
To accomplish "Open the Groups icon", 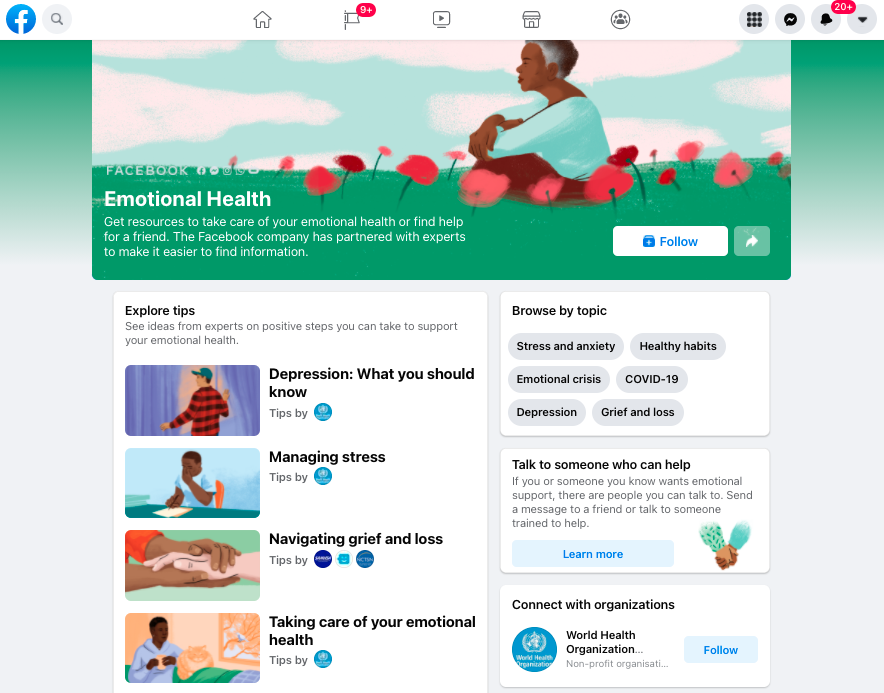I will click(620, 20).
